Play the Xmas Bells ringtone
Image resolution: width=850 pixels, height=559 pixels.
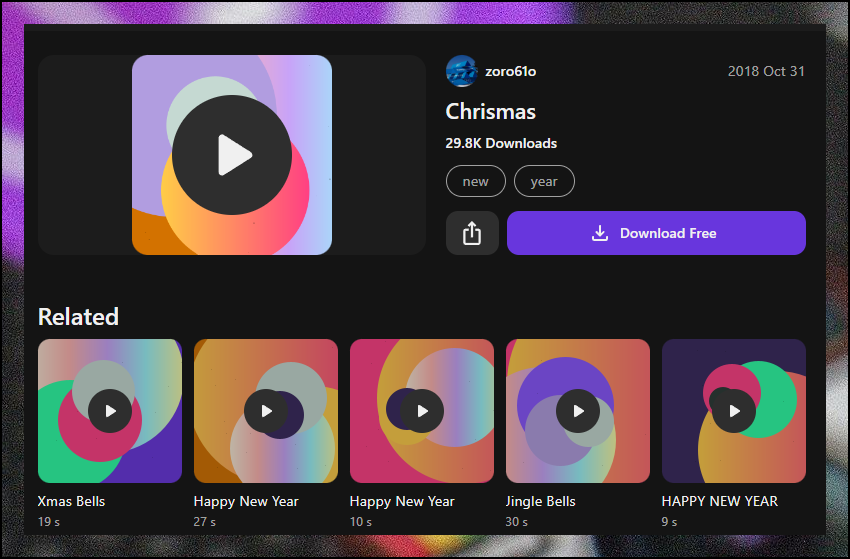click(x=110, y=411)
